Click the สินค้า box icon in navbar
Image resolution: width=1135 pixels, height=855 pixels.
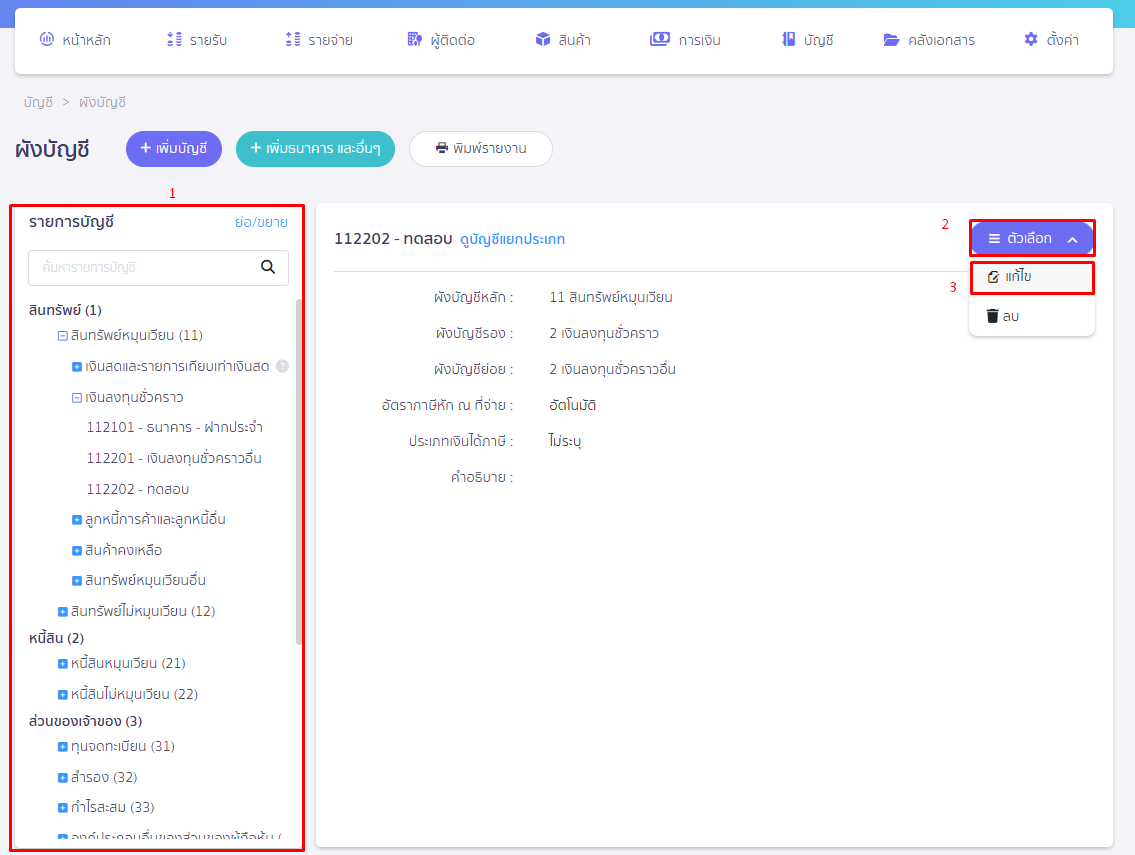[543, 40]
